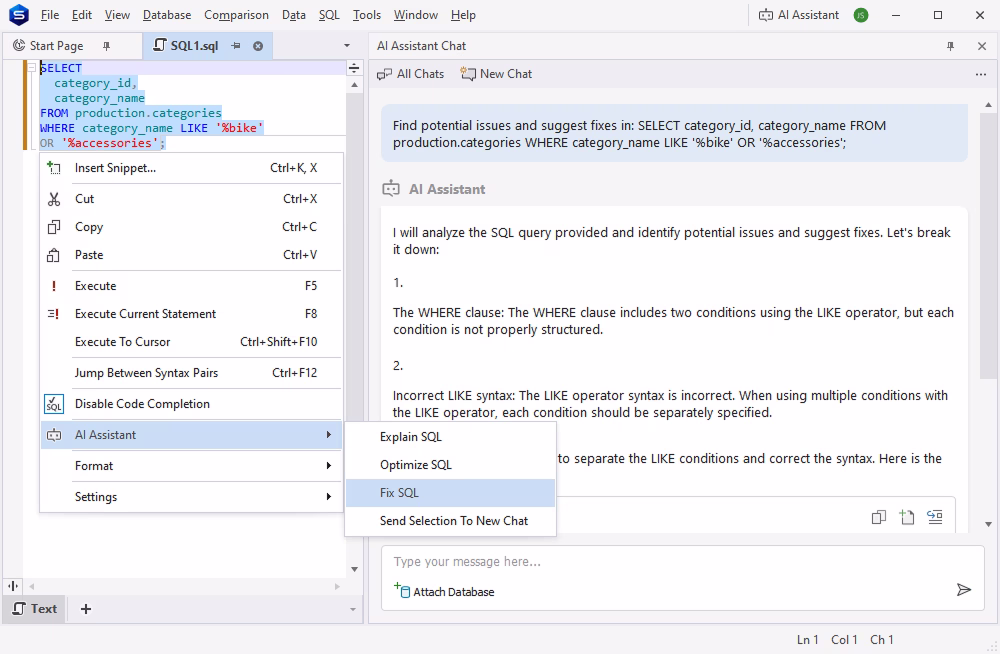This screenshot has height=654, width=1000.
Task: Open the Database menu
Action: click(167, 15)
